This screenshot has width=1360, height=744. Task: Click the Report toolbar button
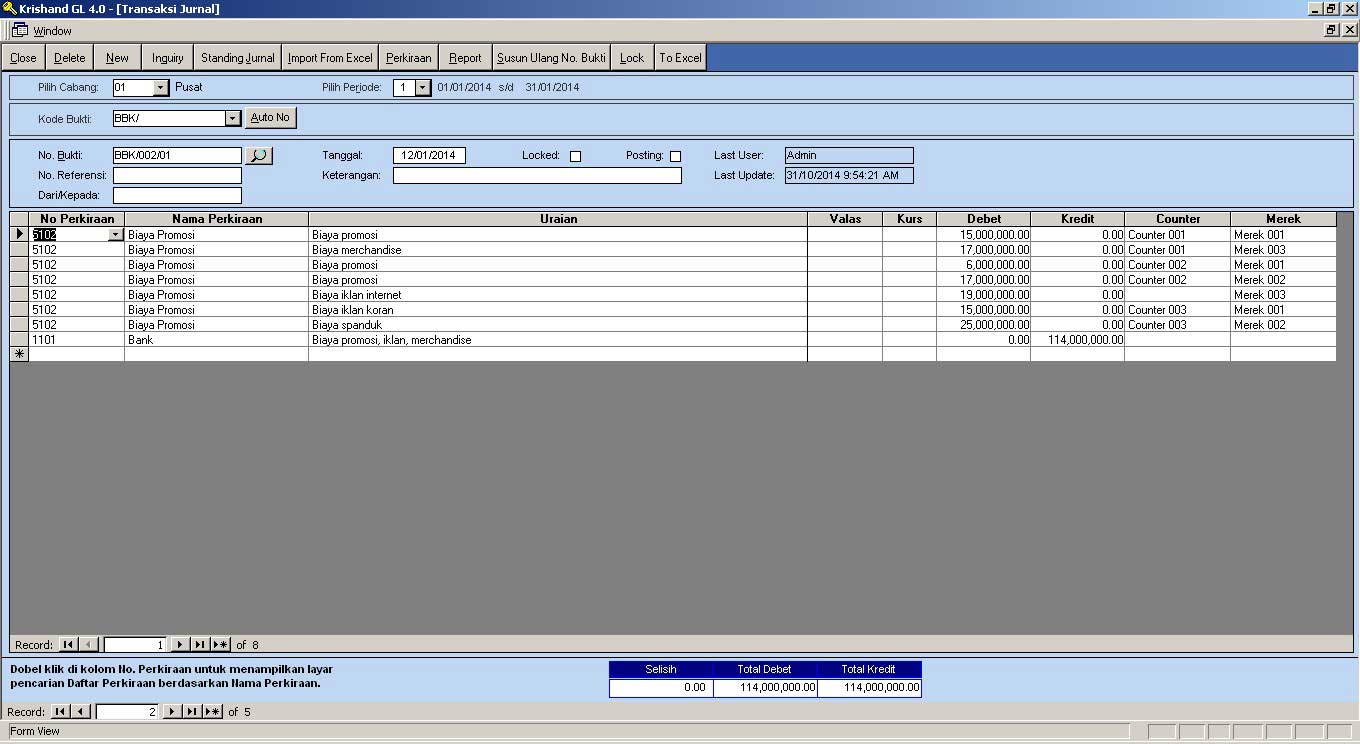tap(465, 58)
